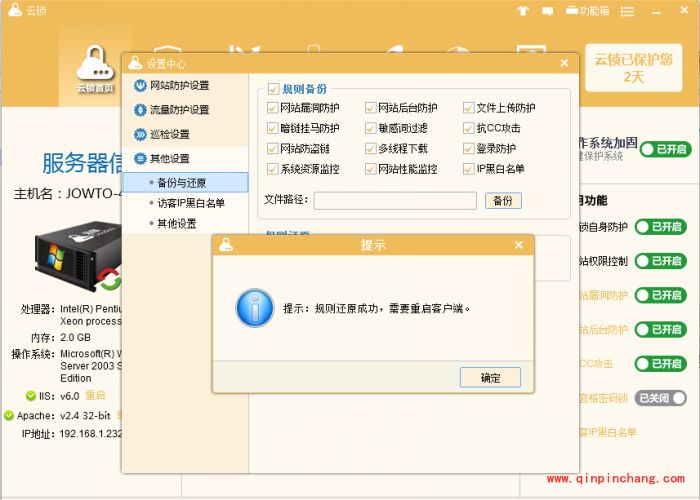Click the 重启 link next to IIS
The height and width of the screenshot is (500, 700).
(95, 396)
